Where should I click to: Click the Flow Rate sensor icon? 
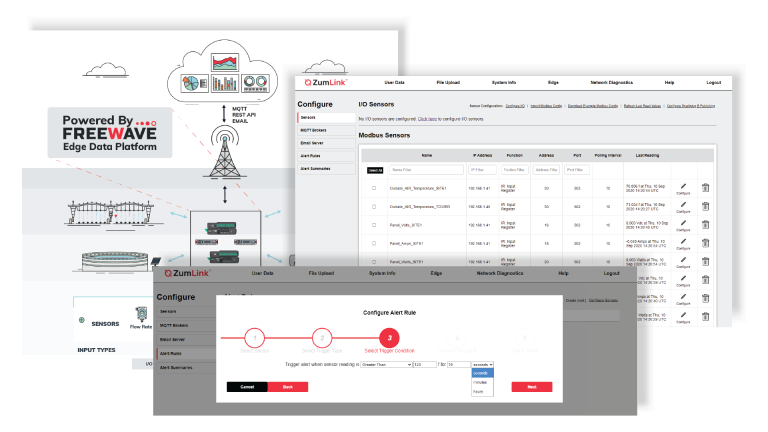[x=142, y=313]
